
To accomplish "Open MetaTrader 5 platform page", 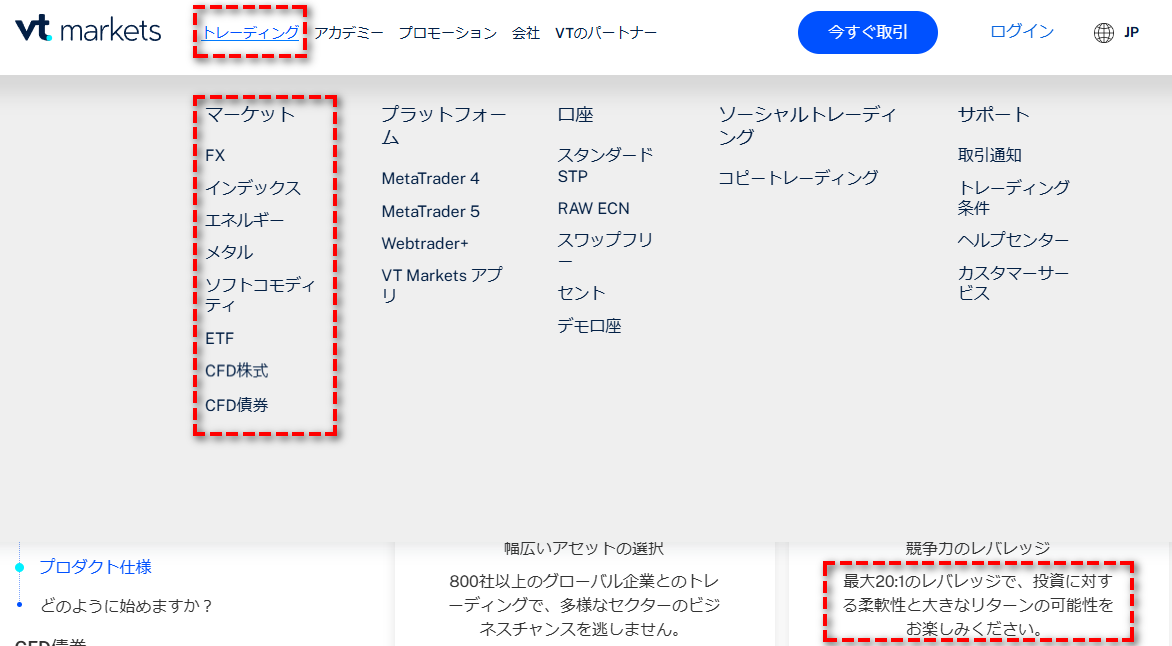I will point(431,212).
